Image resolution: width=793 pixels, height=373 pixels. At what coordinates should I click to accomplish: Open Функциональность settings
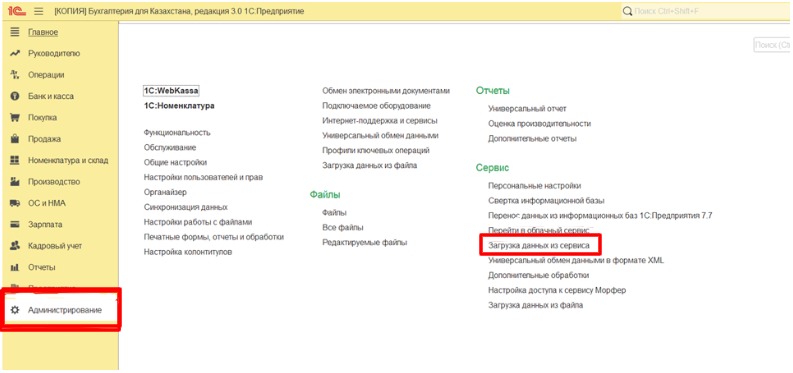pyautogui.click(x=177, y=132)
